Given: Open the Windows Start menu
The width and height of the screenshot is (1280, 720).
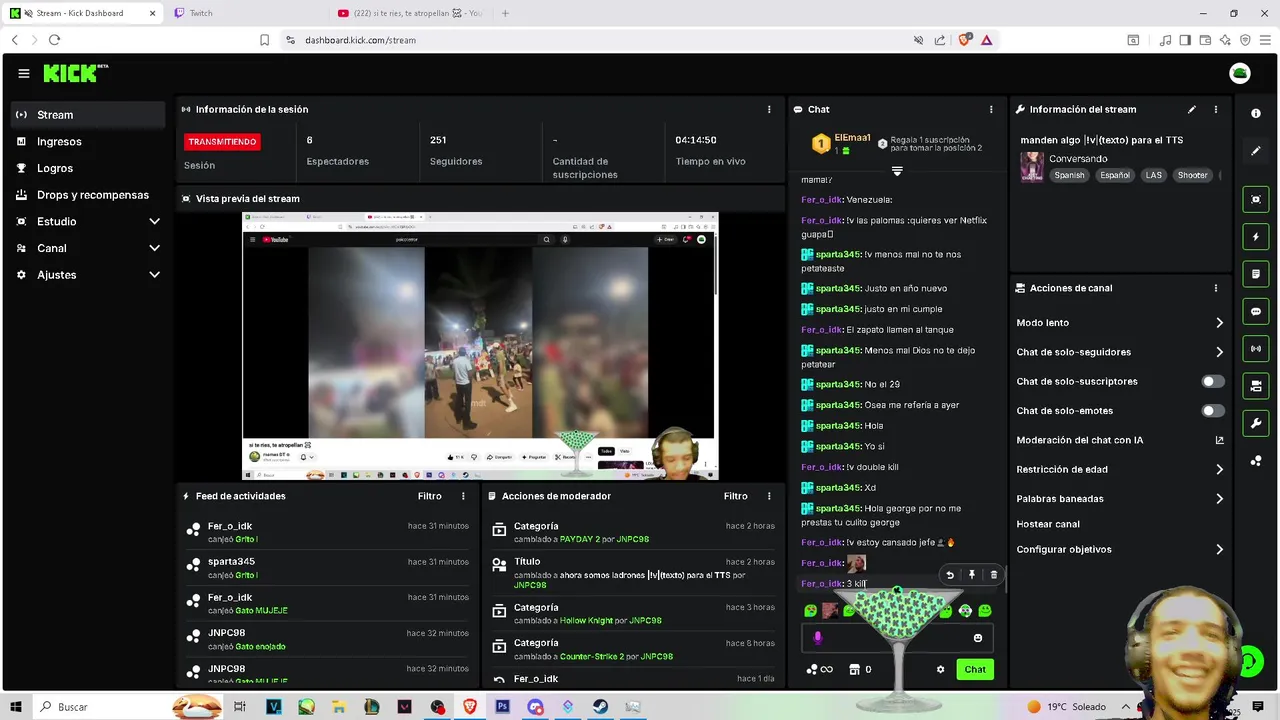Looking at the screenshot, I should (16, 707).
